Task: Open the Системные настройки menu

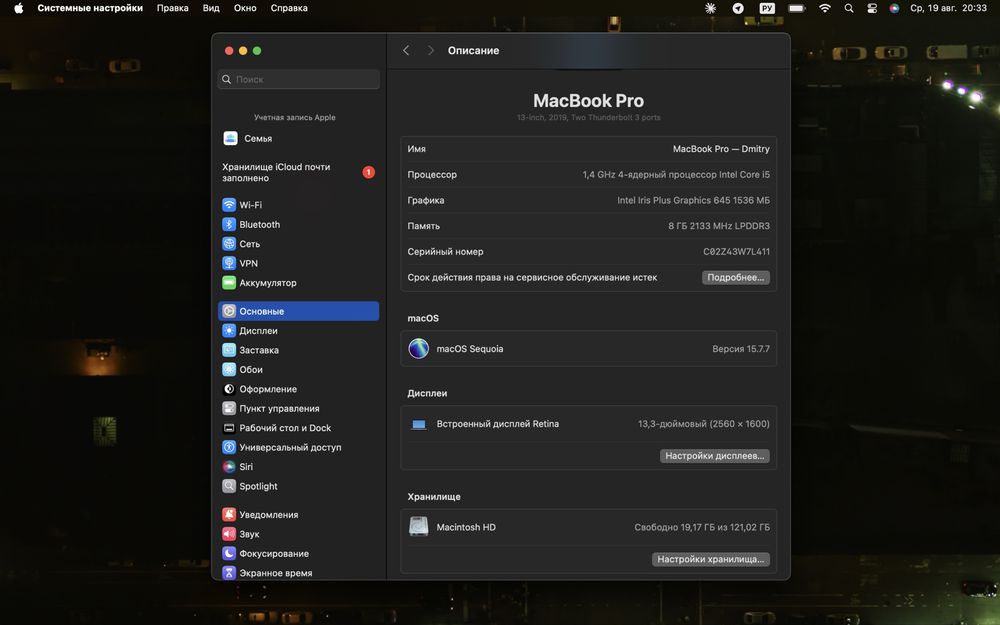Action: [x=90, y=8]
